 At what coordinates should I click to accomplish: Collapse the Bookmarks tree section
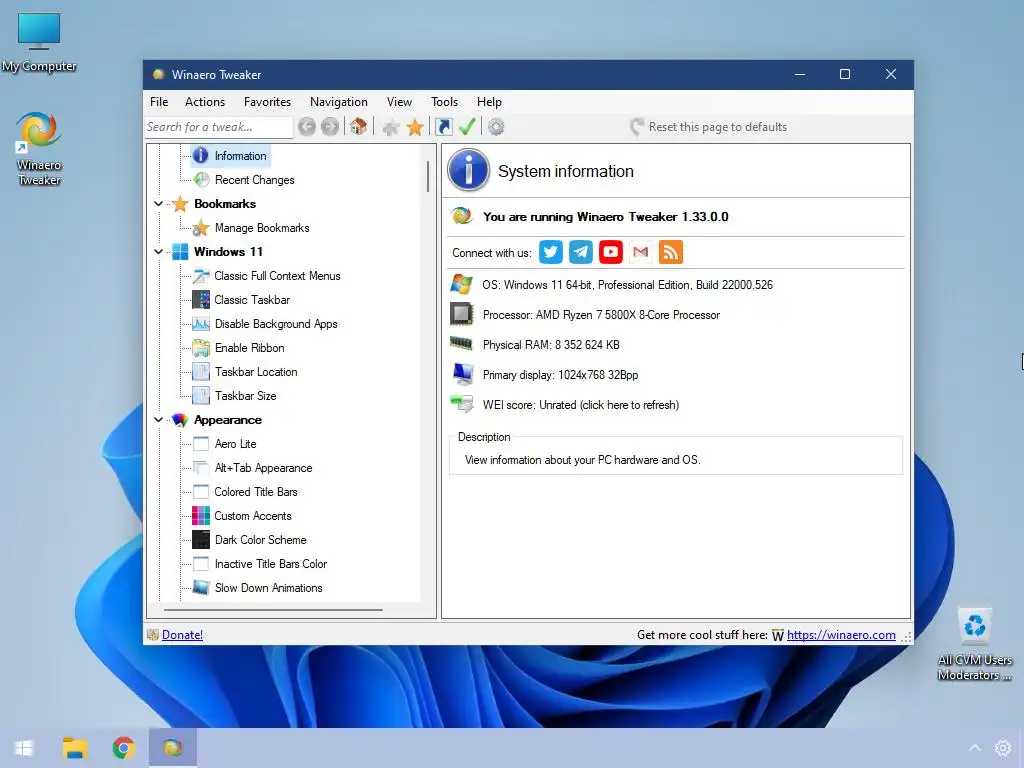coord(158,204)
